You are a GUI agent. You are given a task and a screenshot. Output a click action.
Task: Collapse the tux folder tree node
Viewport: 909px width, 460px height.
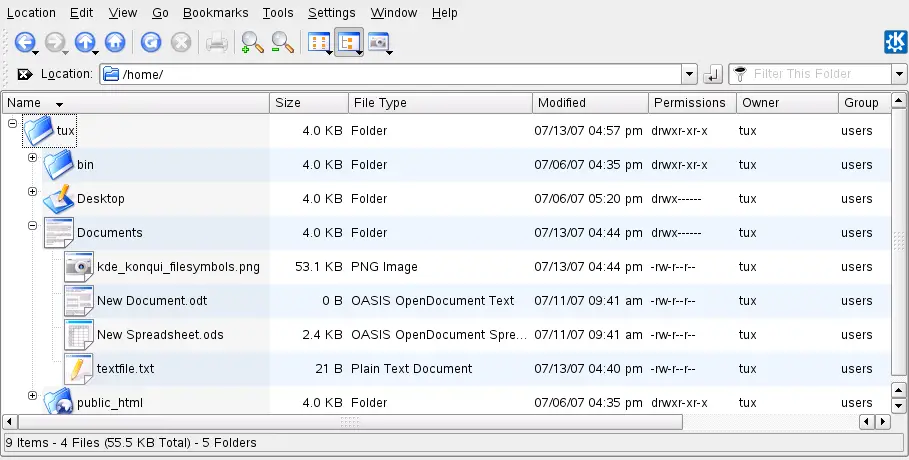(12, 123)
